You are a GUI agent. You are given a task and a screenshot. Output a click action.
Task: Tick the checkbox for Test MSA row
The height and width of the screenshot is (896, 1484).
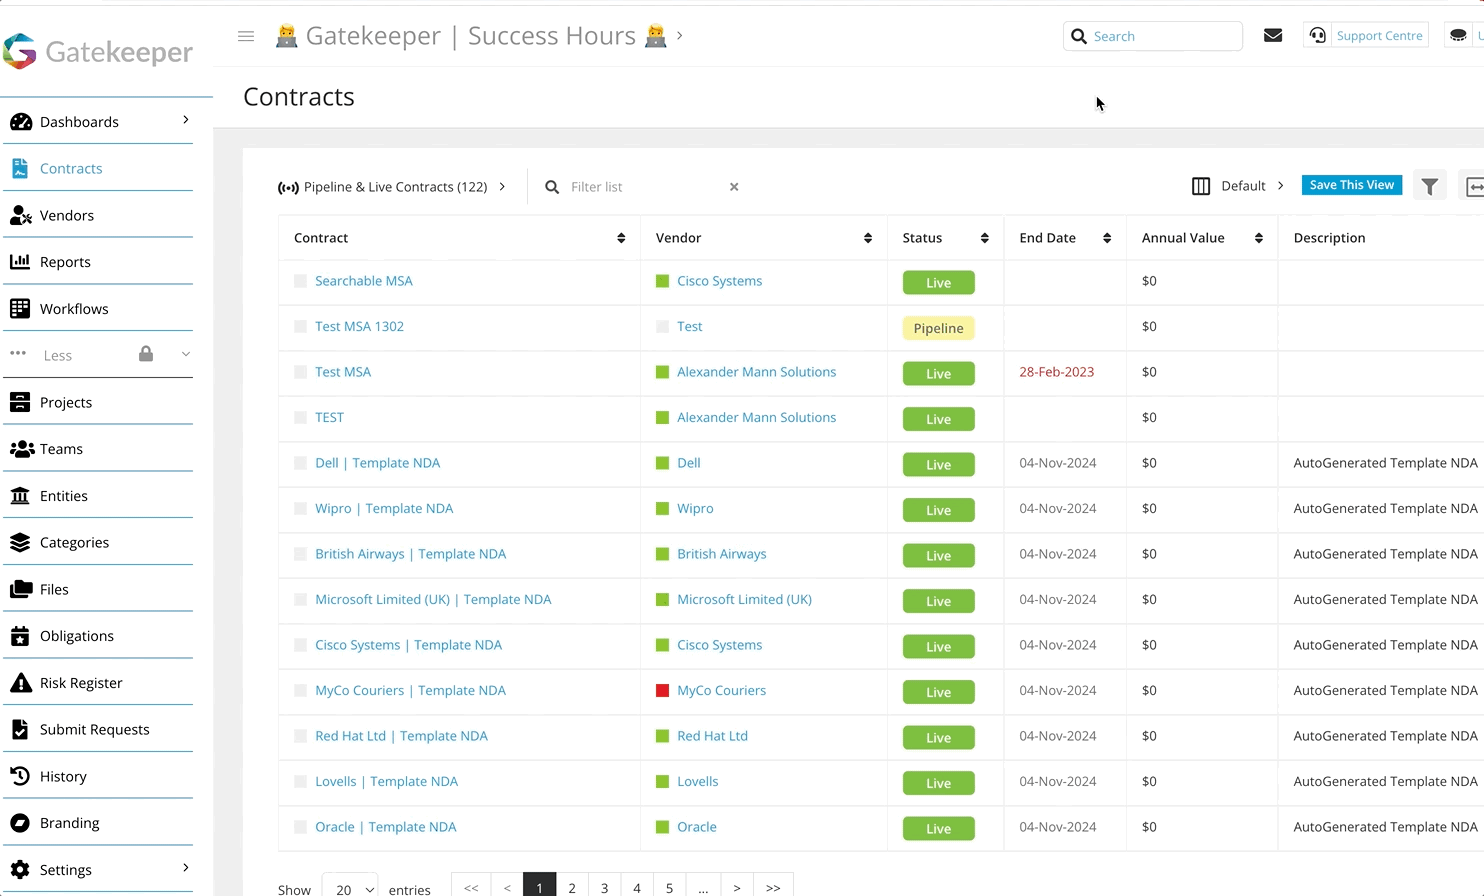click(300, 372)
